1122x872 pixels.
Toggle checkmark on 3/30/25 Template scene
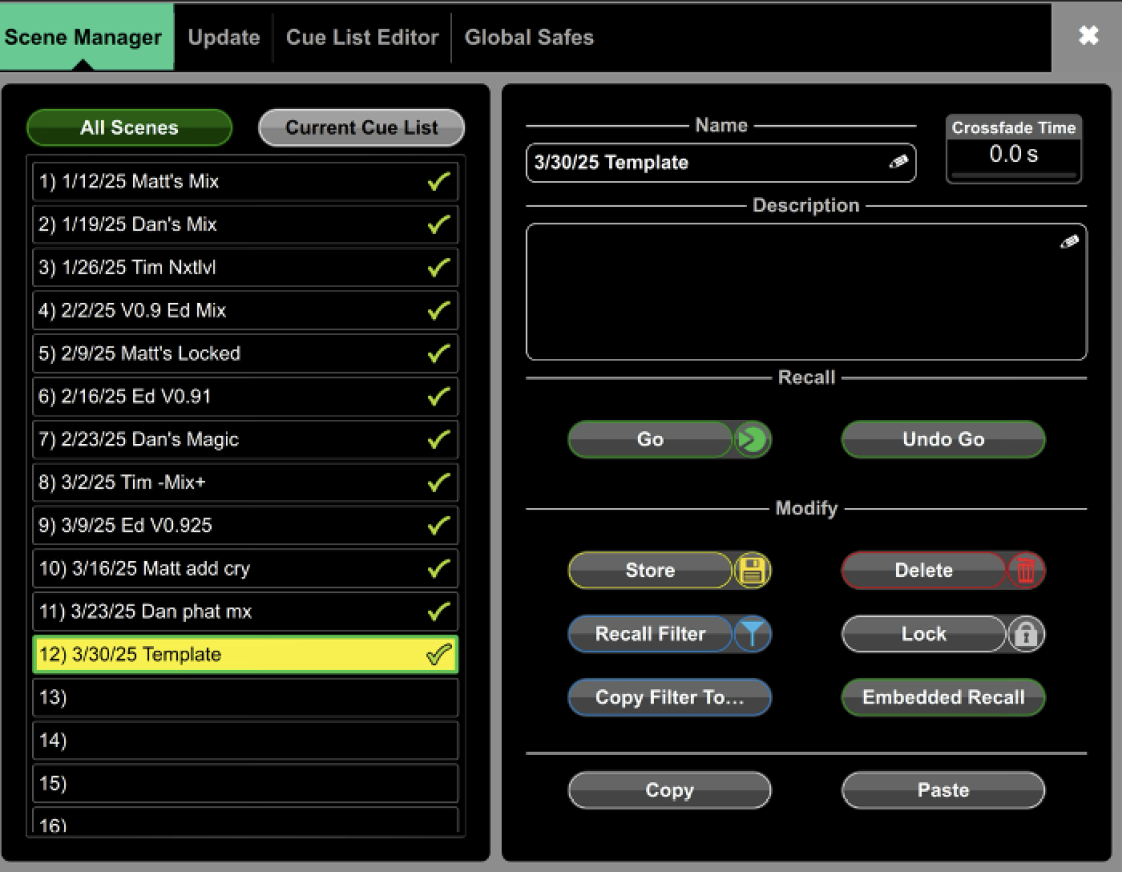pyautogui.click(x=438, y=655)
